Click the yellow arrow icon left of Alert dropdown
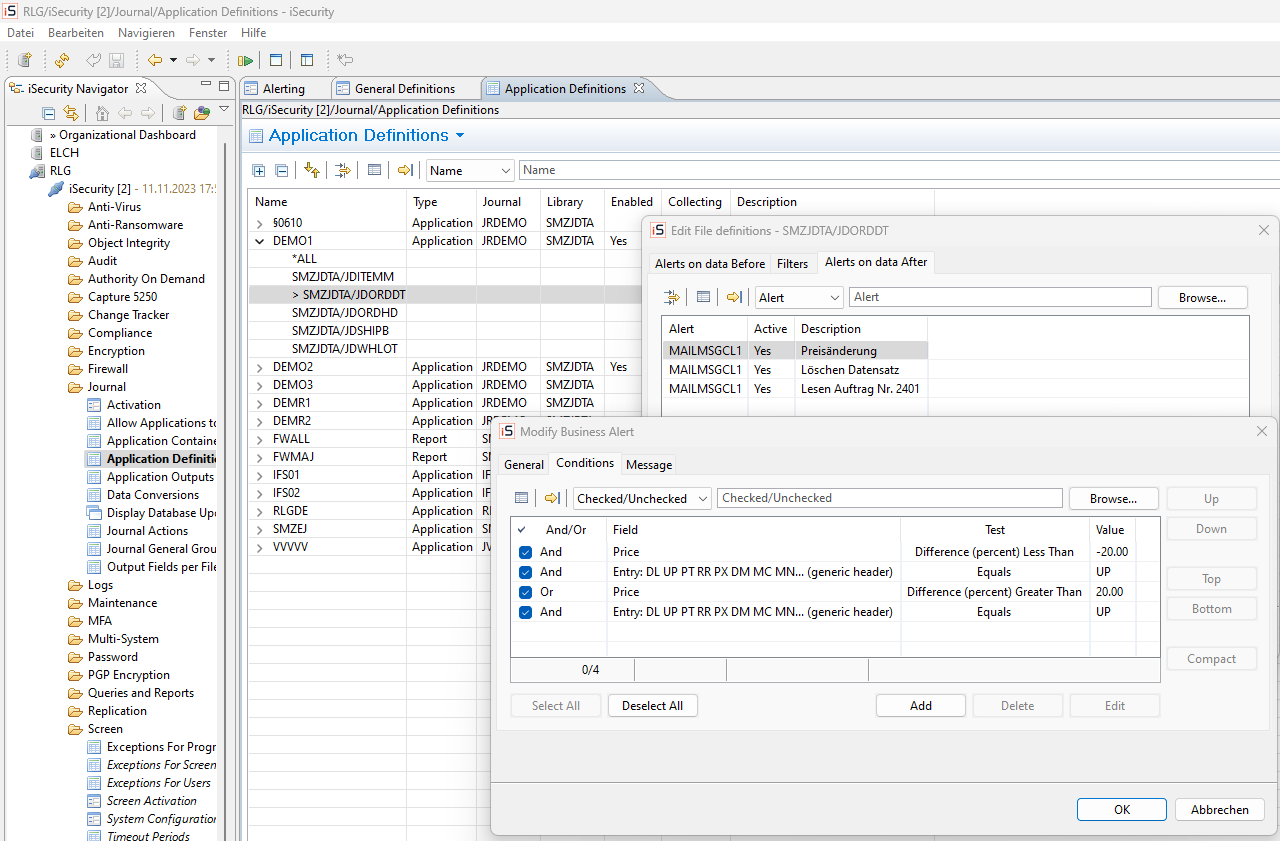The height and width of the screenshot is (841, 1280). [x=734, y=297]
